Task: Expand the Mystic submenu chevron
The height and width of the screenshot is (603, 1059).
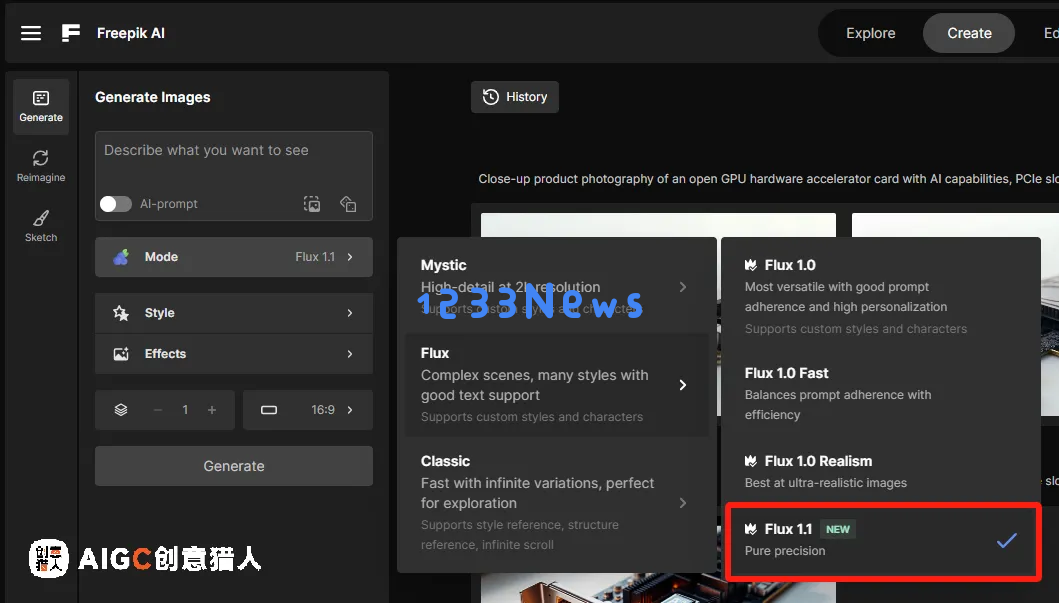Action: click(683, 287)
